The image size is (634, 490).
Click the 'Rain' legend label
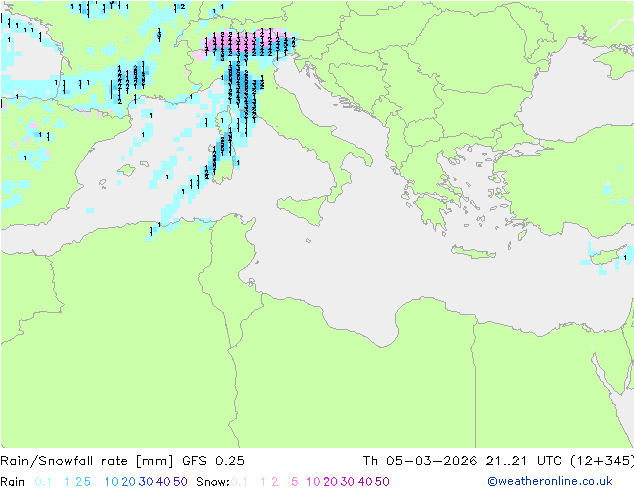click(13, 482)
